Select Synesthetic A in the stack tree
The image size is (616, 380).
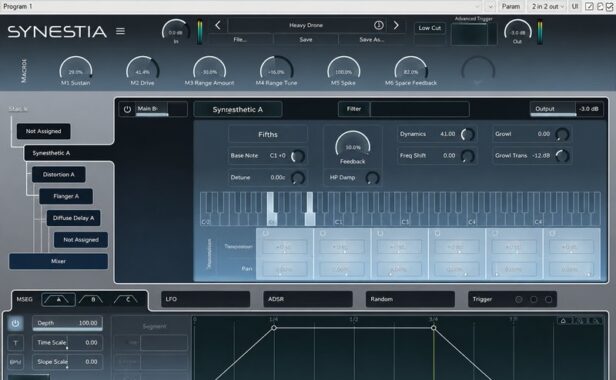tap(51, 153)
